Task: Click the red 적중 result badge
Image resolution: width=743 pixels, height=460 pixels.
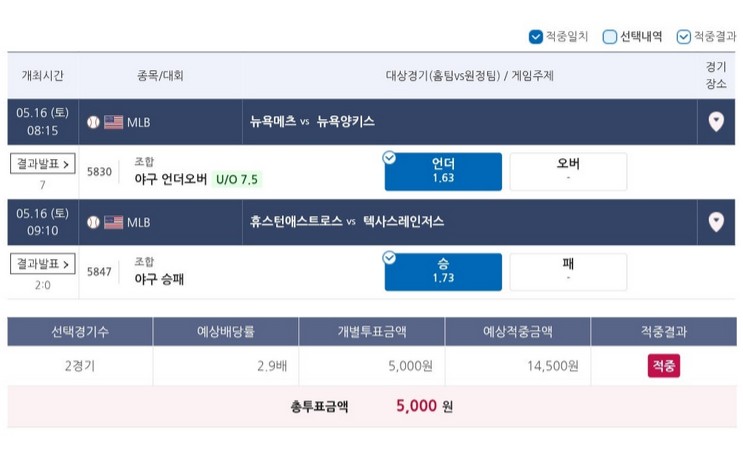Action: [x=663, y=366]
